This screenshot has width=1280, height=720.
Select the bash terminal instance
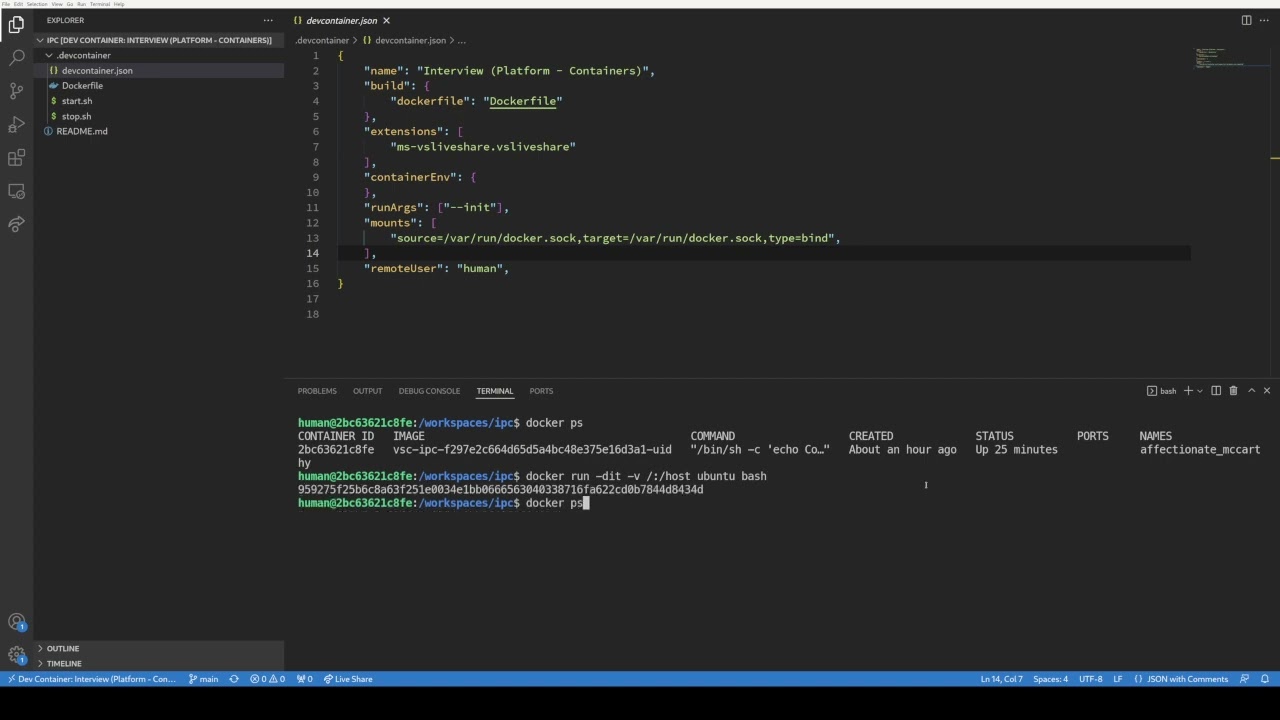click(x=1161, y=391)
